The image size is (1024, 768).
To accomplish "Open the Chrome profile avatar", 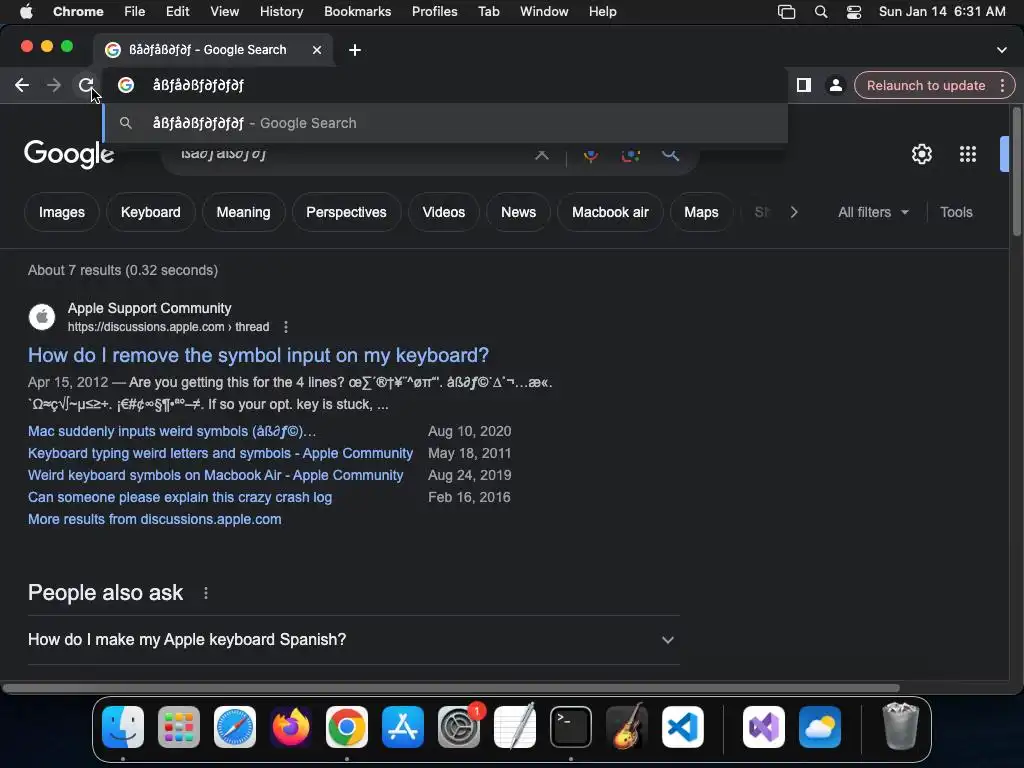I will click(835, 85).
